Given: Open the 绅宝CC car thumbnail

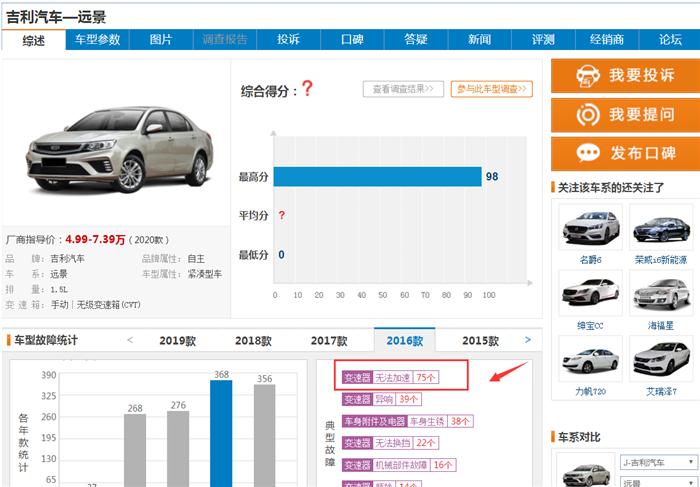Looking at the screenshot, I should [x=590, y=293].
